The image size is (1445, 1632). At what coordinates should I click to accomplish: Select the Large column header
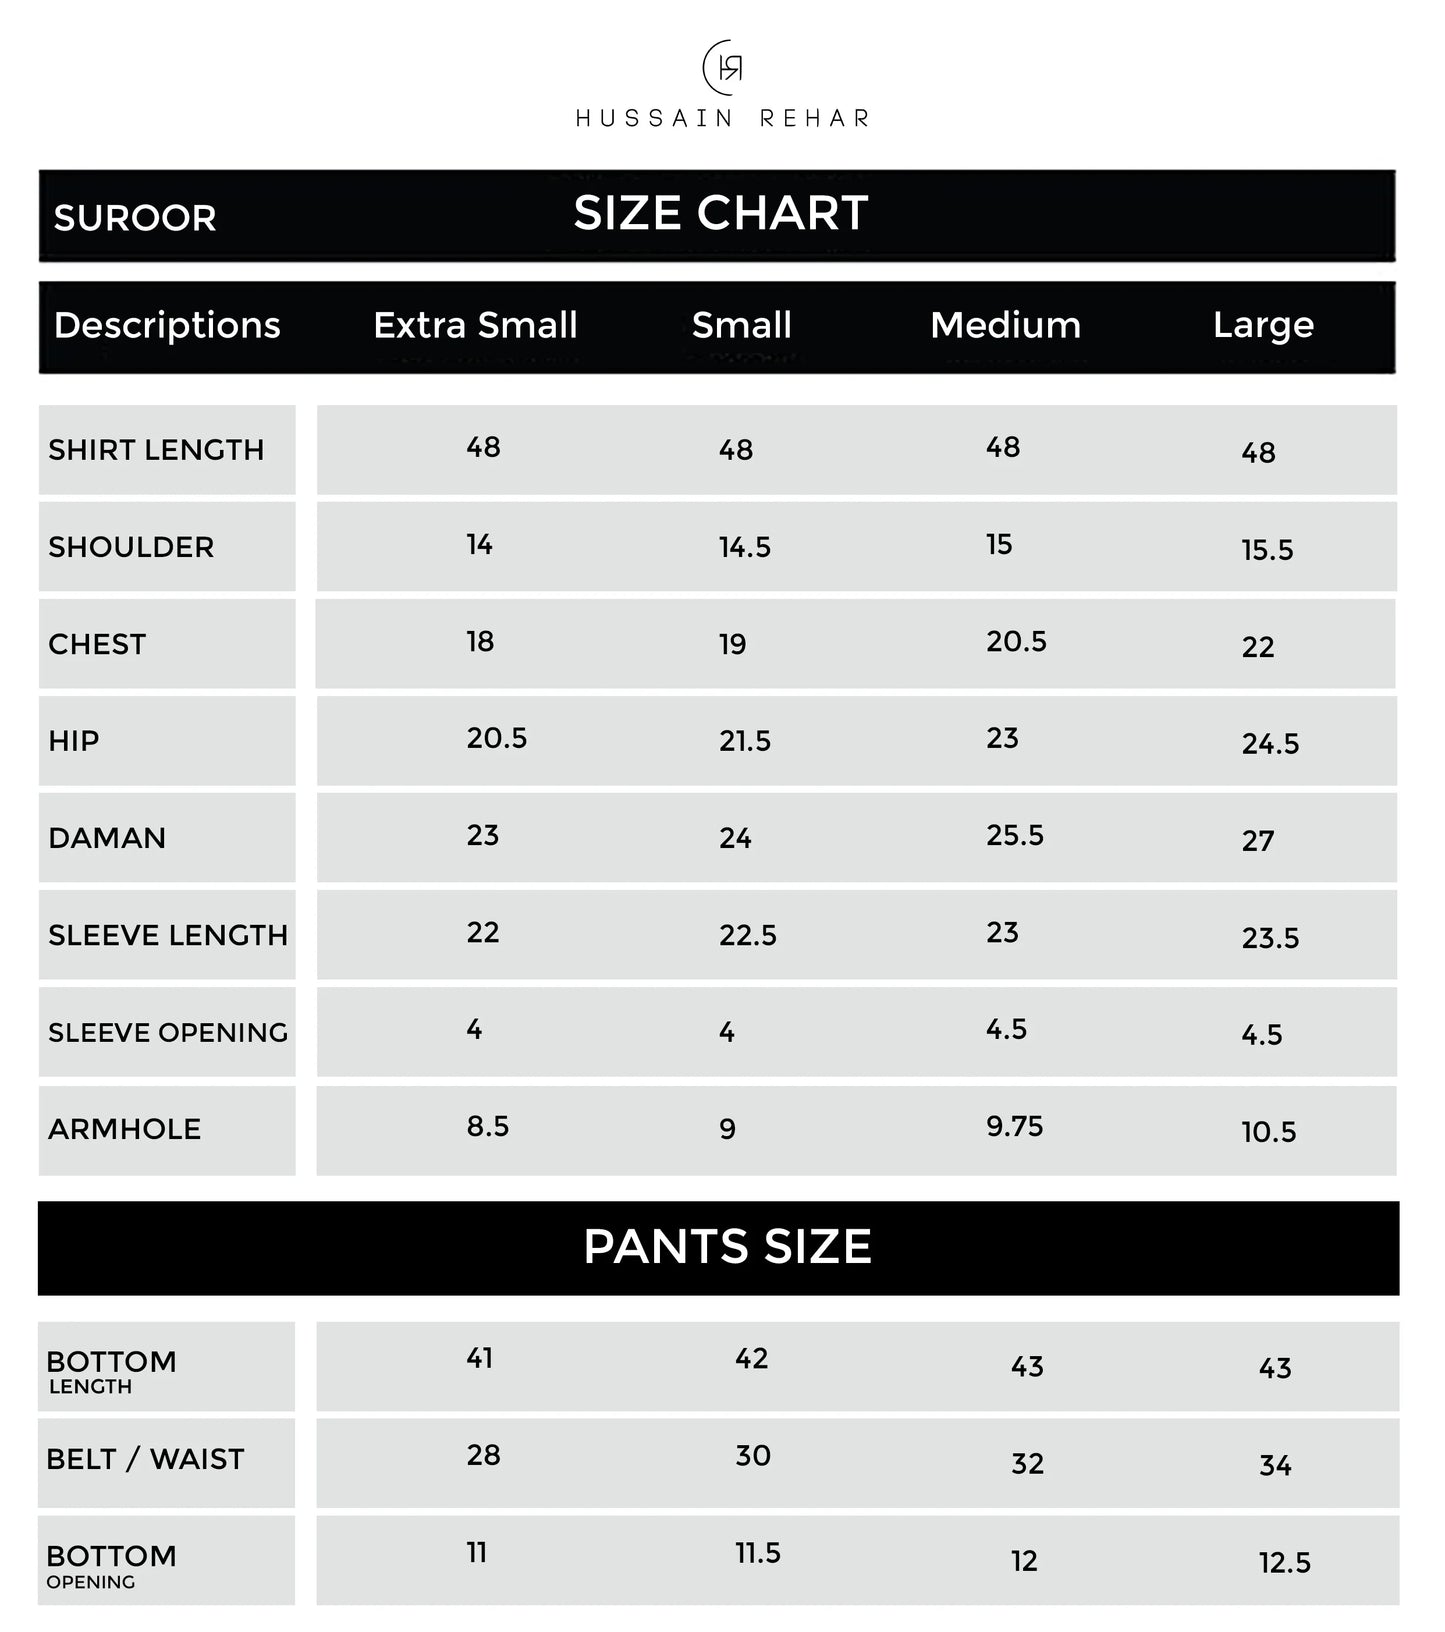coord(1263,325)
